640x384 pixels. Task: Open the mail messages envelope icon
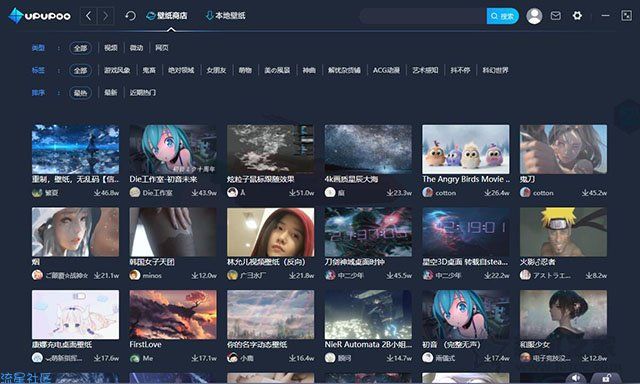point(556,16)
